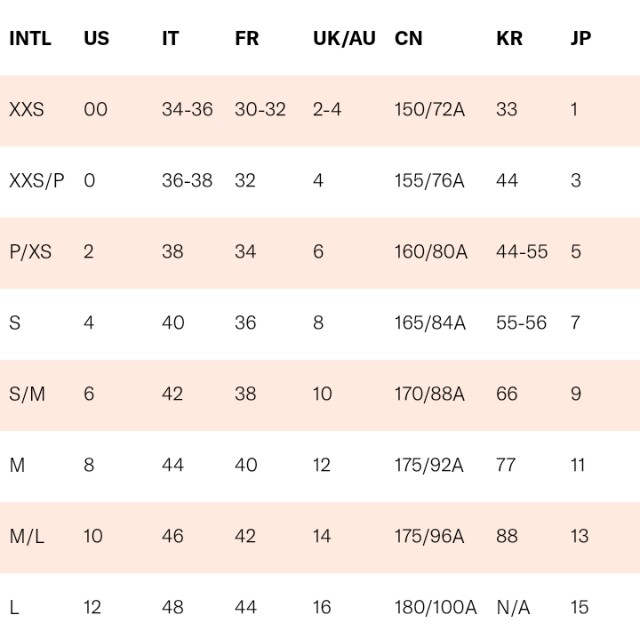Click the UK/AU column header
640x640 pixels.
click(344, 38)
